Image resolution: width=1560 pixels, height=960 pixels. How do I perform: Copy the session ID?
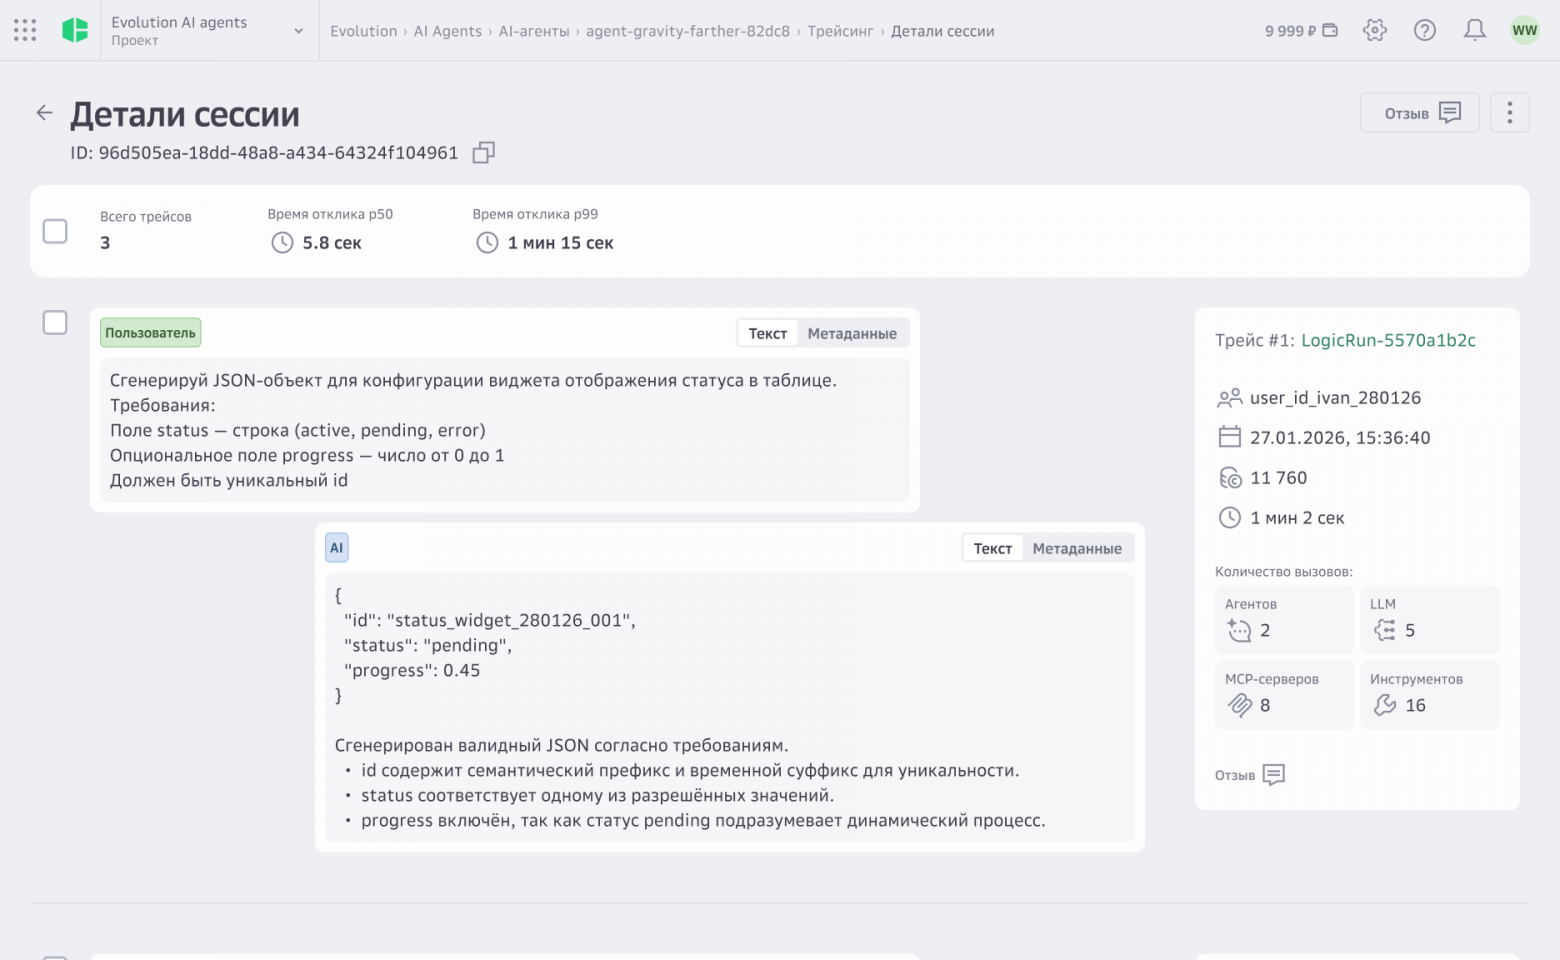[x=483, y=152]
